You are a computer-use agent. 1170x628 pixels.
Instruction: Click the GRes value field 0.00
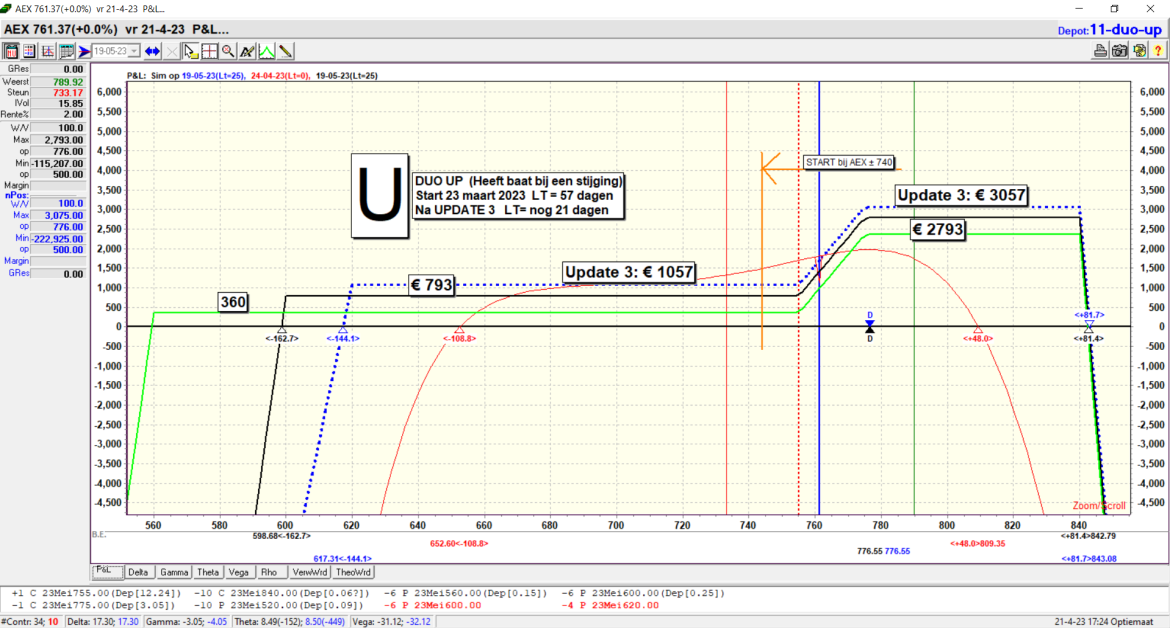click(57, 69)
